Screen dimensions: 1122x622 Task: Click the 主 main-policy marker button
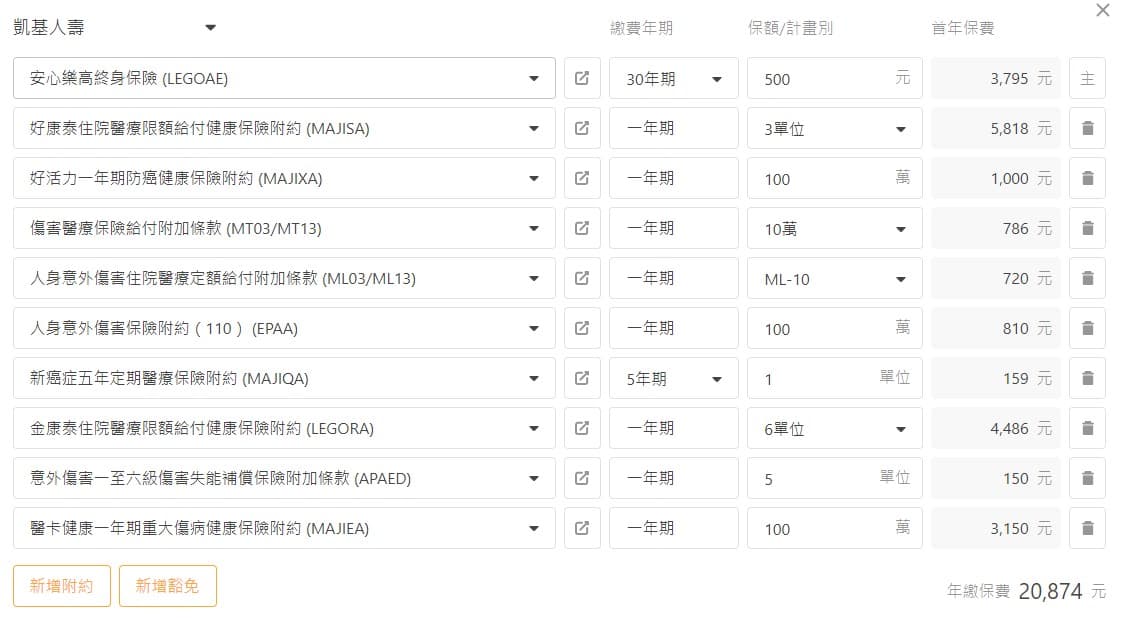[x=1087, y=78]
